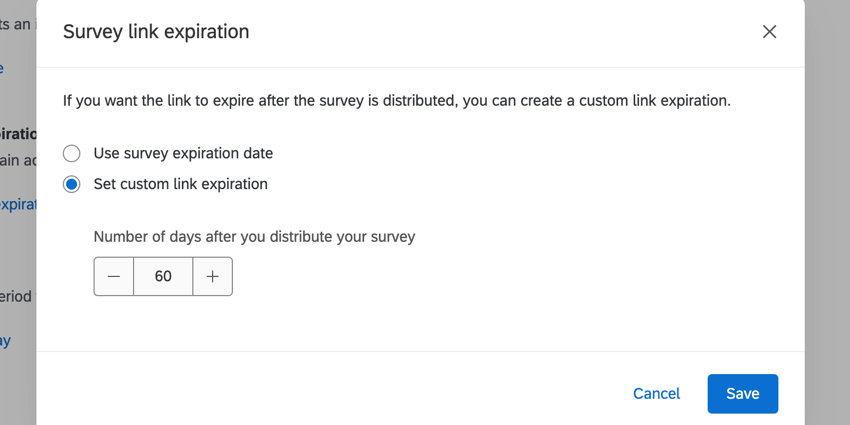Click the bold cut-off heading behind the dialog
This screenshot has height=425, width=850.
pyautogui.click(x=18, y=134)
